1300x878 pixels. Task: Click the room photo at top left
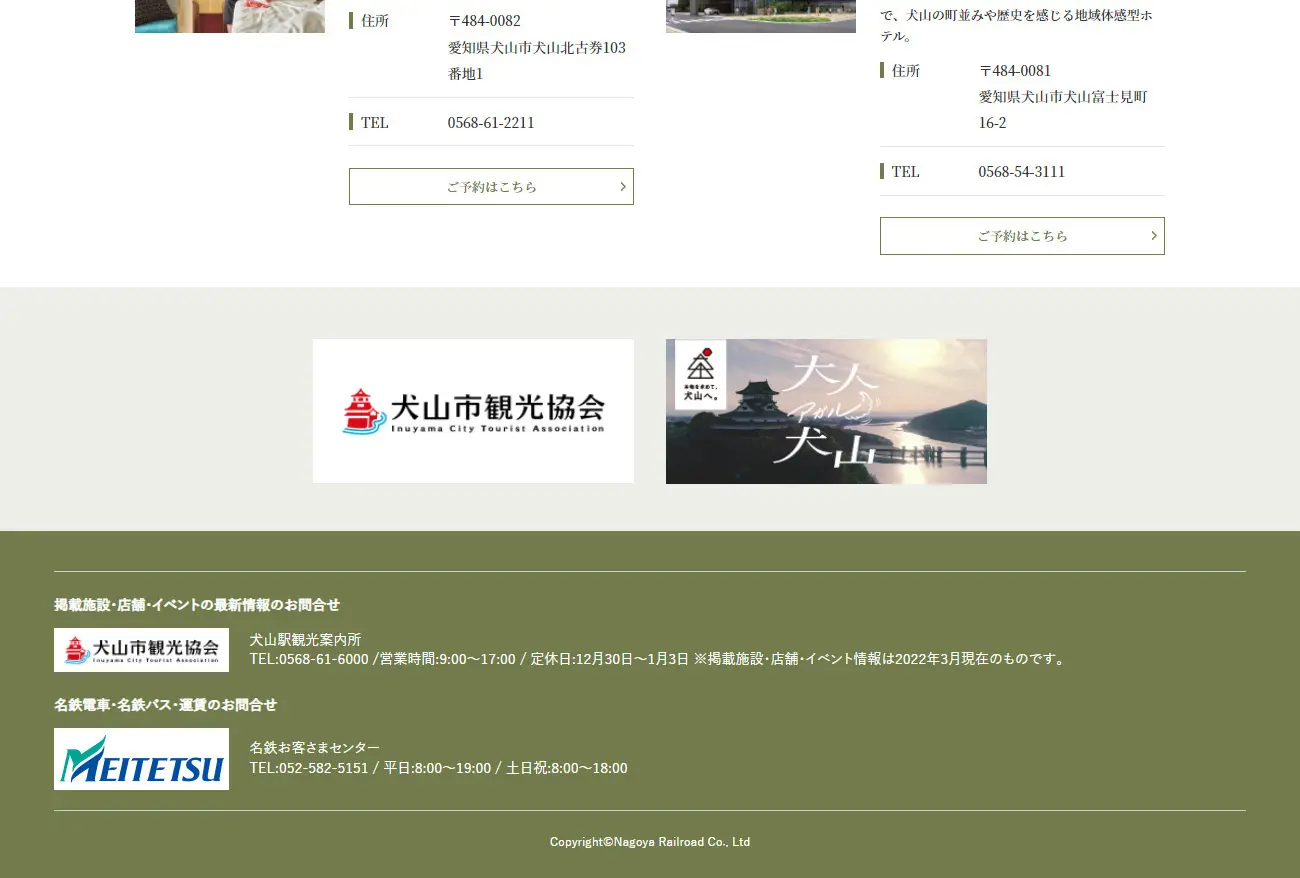[230, 16]
